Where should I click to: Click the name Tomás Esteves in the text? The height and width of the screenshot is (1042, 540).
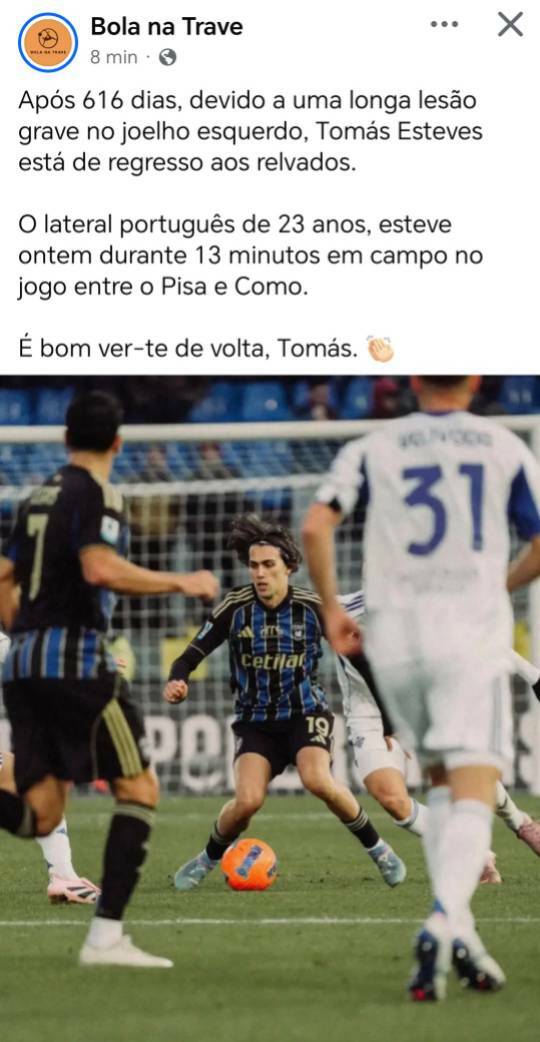click(x=399, y=132)
